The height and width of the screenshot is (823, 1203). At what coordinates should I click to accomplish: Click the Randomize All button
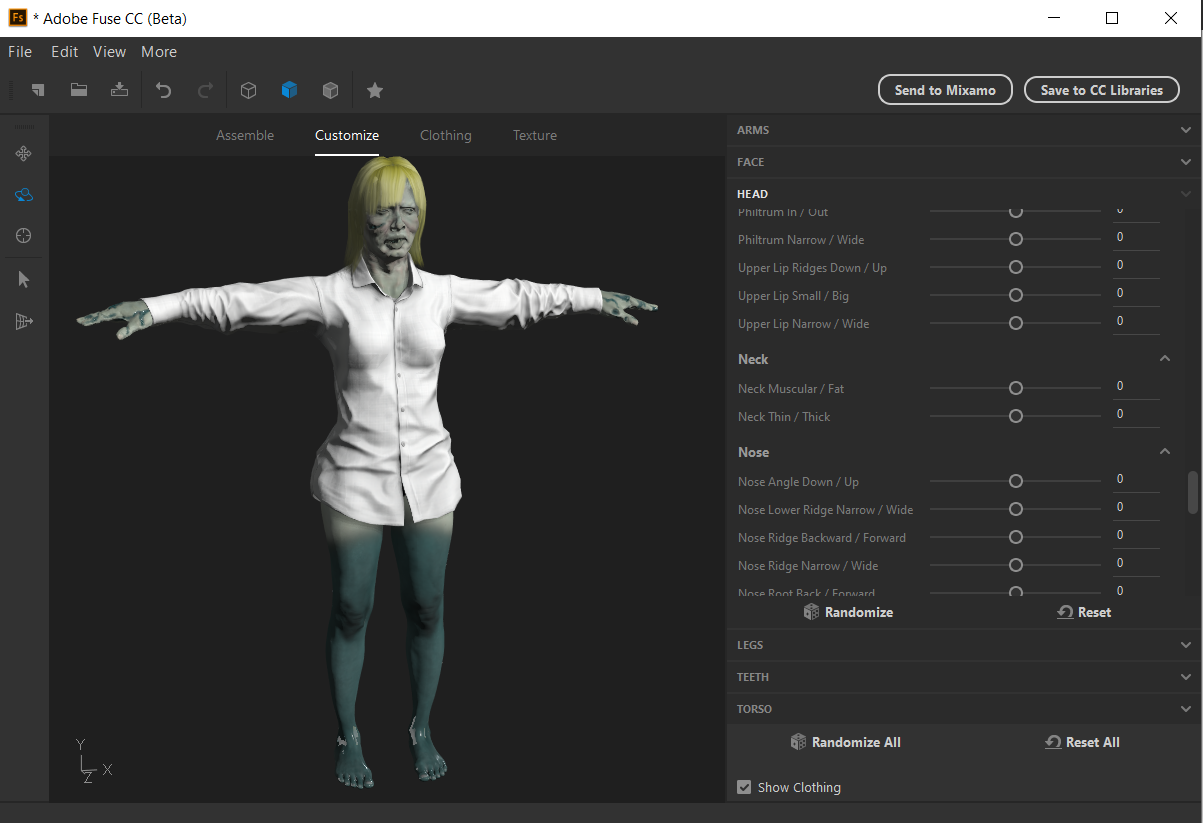(x=845, y=742)
